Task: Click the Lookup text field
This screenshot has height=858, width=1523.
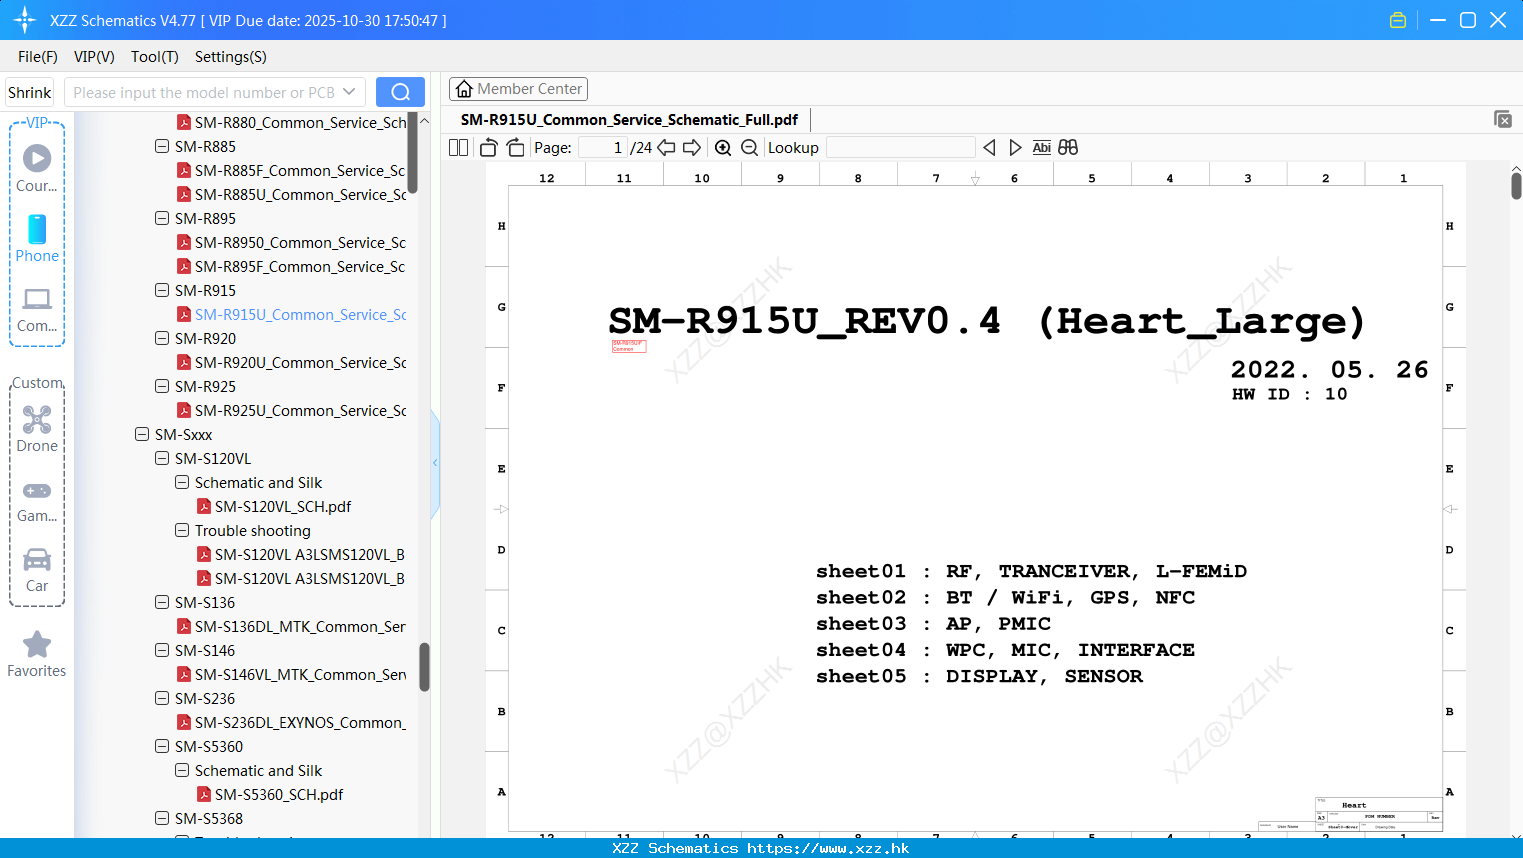Action: coord(900,147)
